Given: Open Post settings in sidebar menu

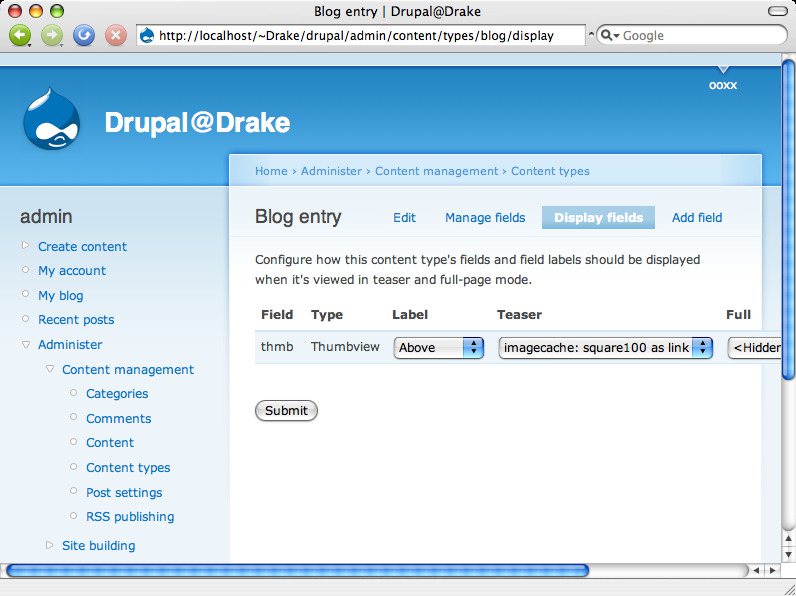Looking at the screenshot, I should pos(124,492).
